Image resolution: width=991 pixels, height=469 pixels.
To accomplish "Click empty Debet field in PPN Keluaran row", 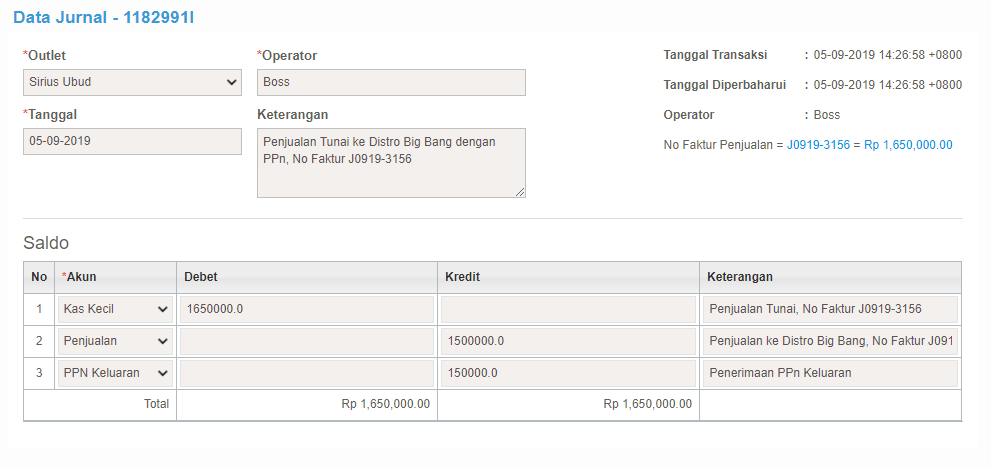I will [307, 373].
